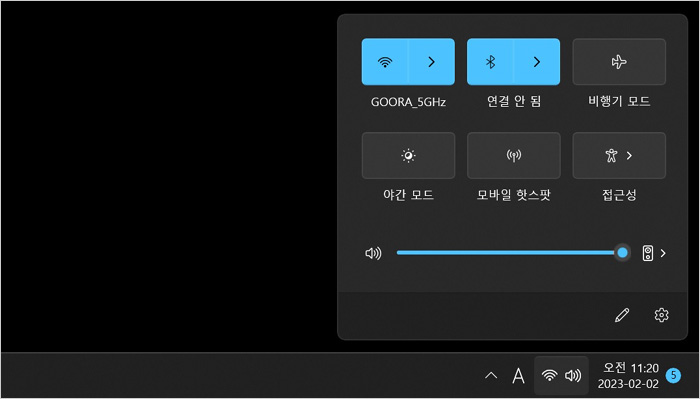Open accessibility options (접근성)
The width and height of the screenshot is (700, 399).
619,155
